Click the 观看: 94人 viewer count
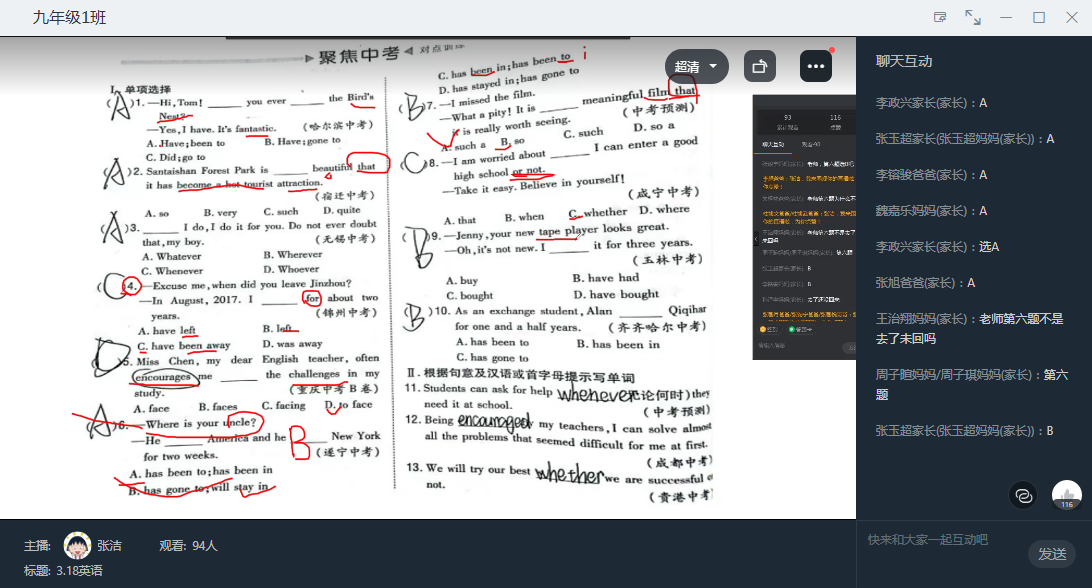The width and height of the screenshot is (1092, 588). click(x=188, y=546)
